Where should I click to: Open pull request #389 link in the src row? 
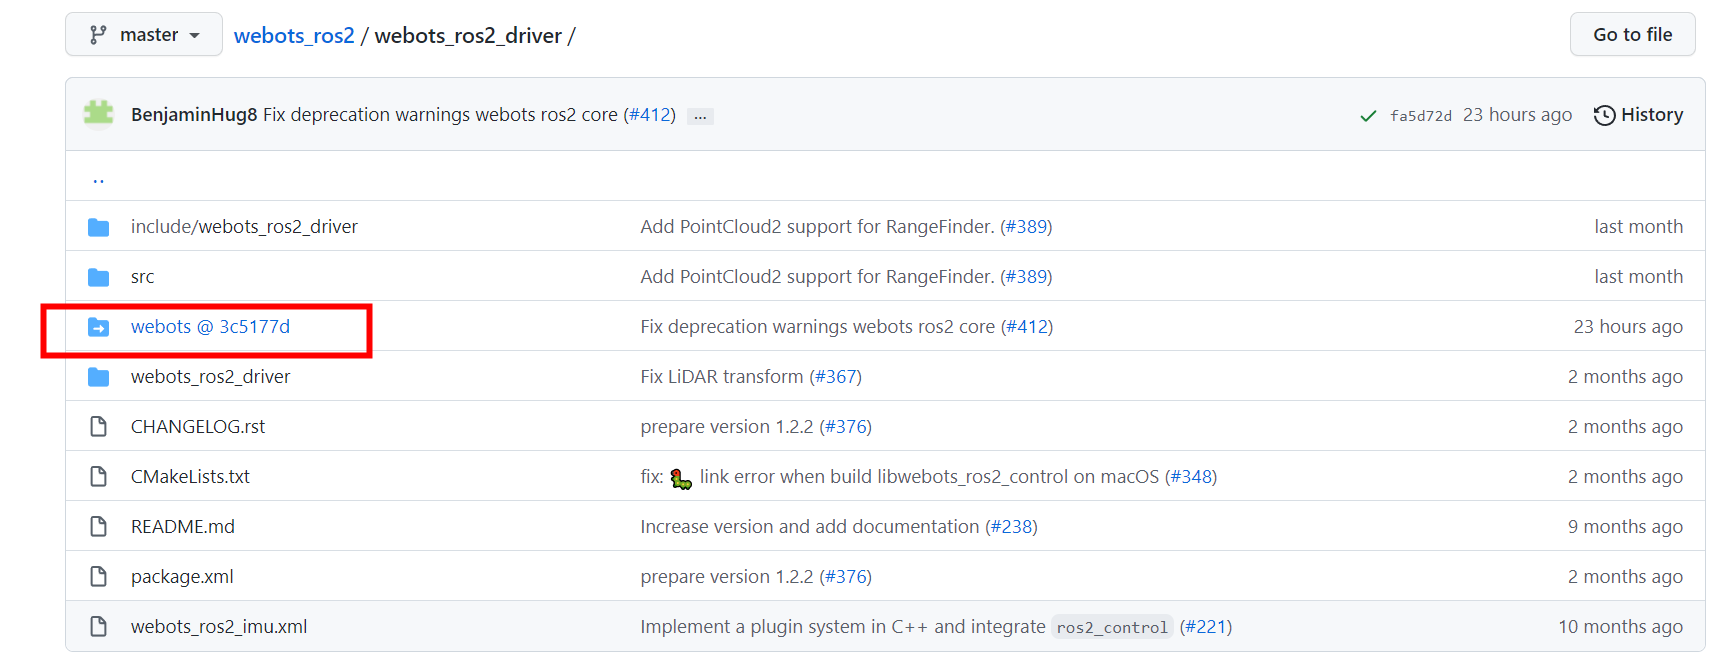[1026, 277]
